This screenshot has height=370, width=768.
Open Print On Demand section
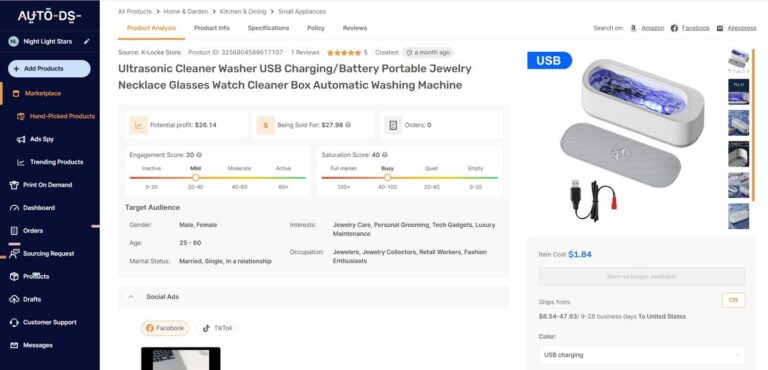(x=48, y=185)
